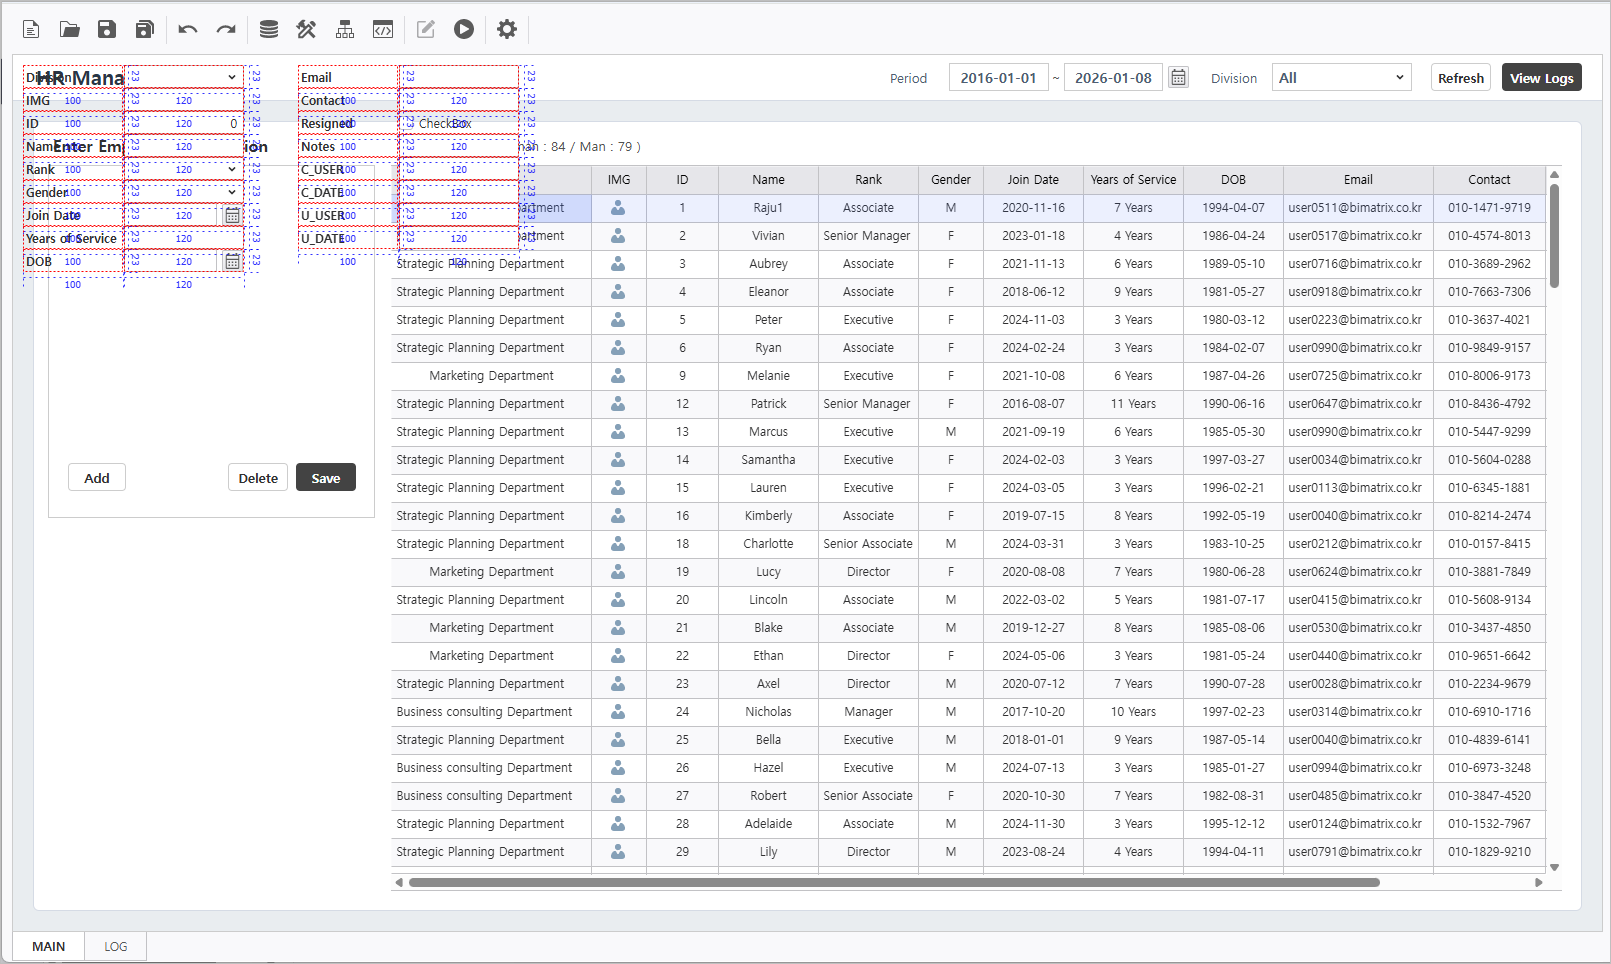Image resolution: width=1611 pixels, height=964 pixels.
Task: Select the MAIN tab
Action: point(48,946)
